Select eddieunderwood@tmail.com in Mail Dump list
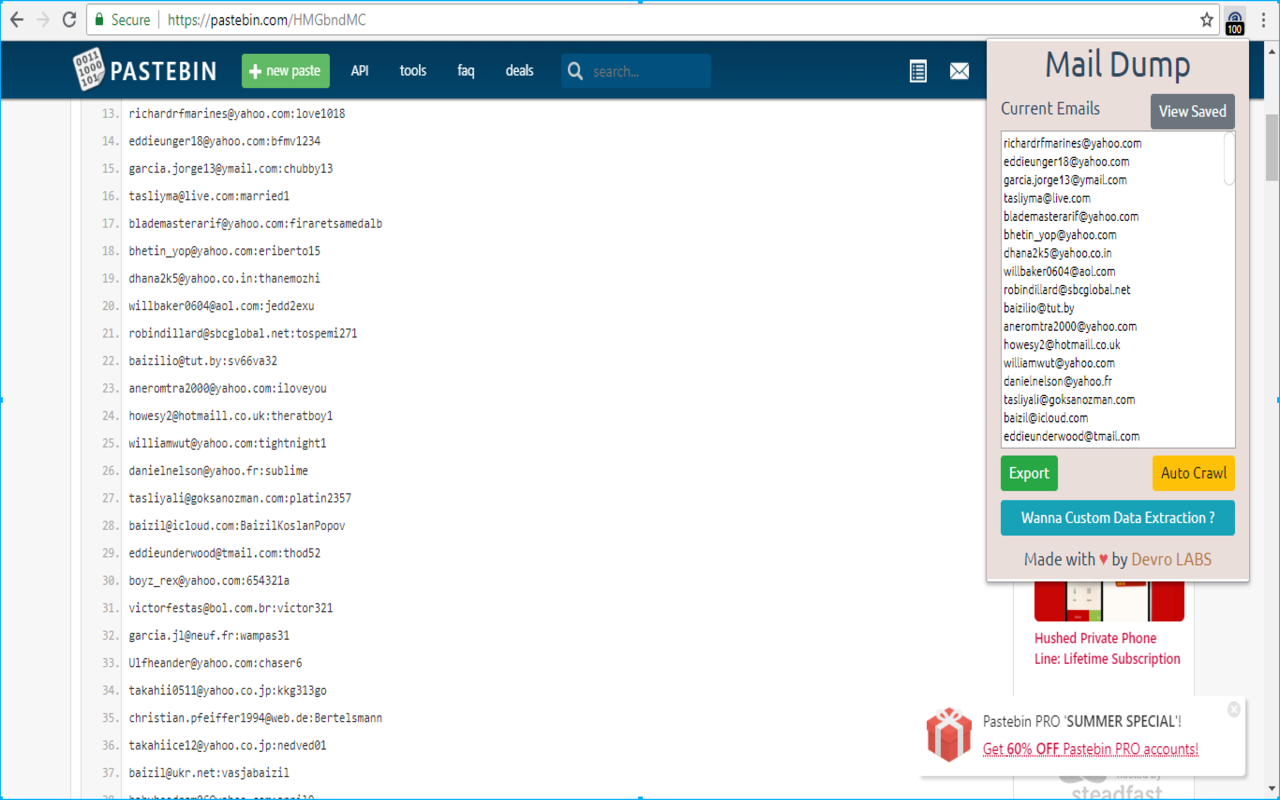1280x800 pixels. pyautogui.click(x=1072, y=436)
